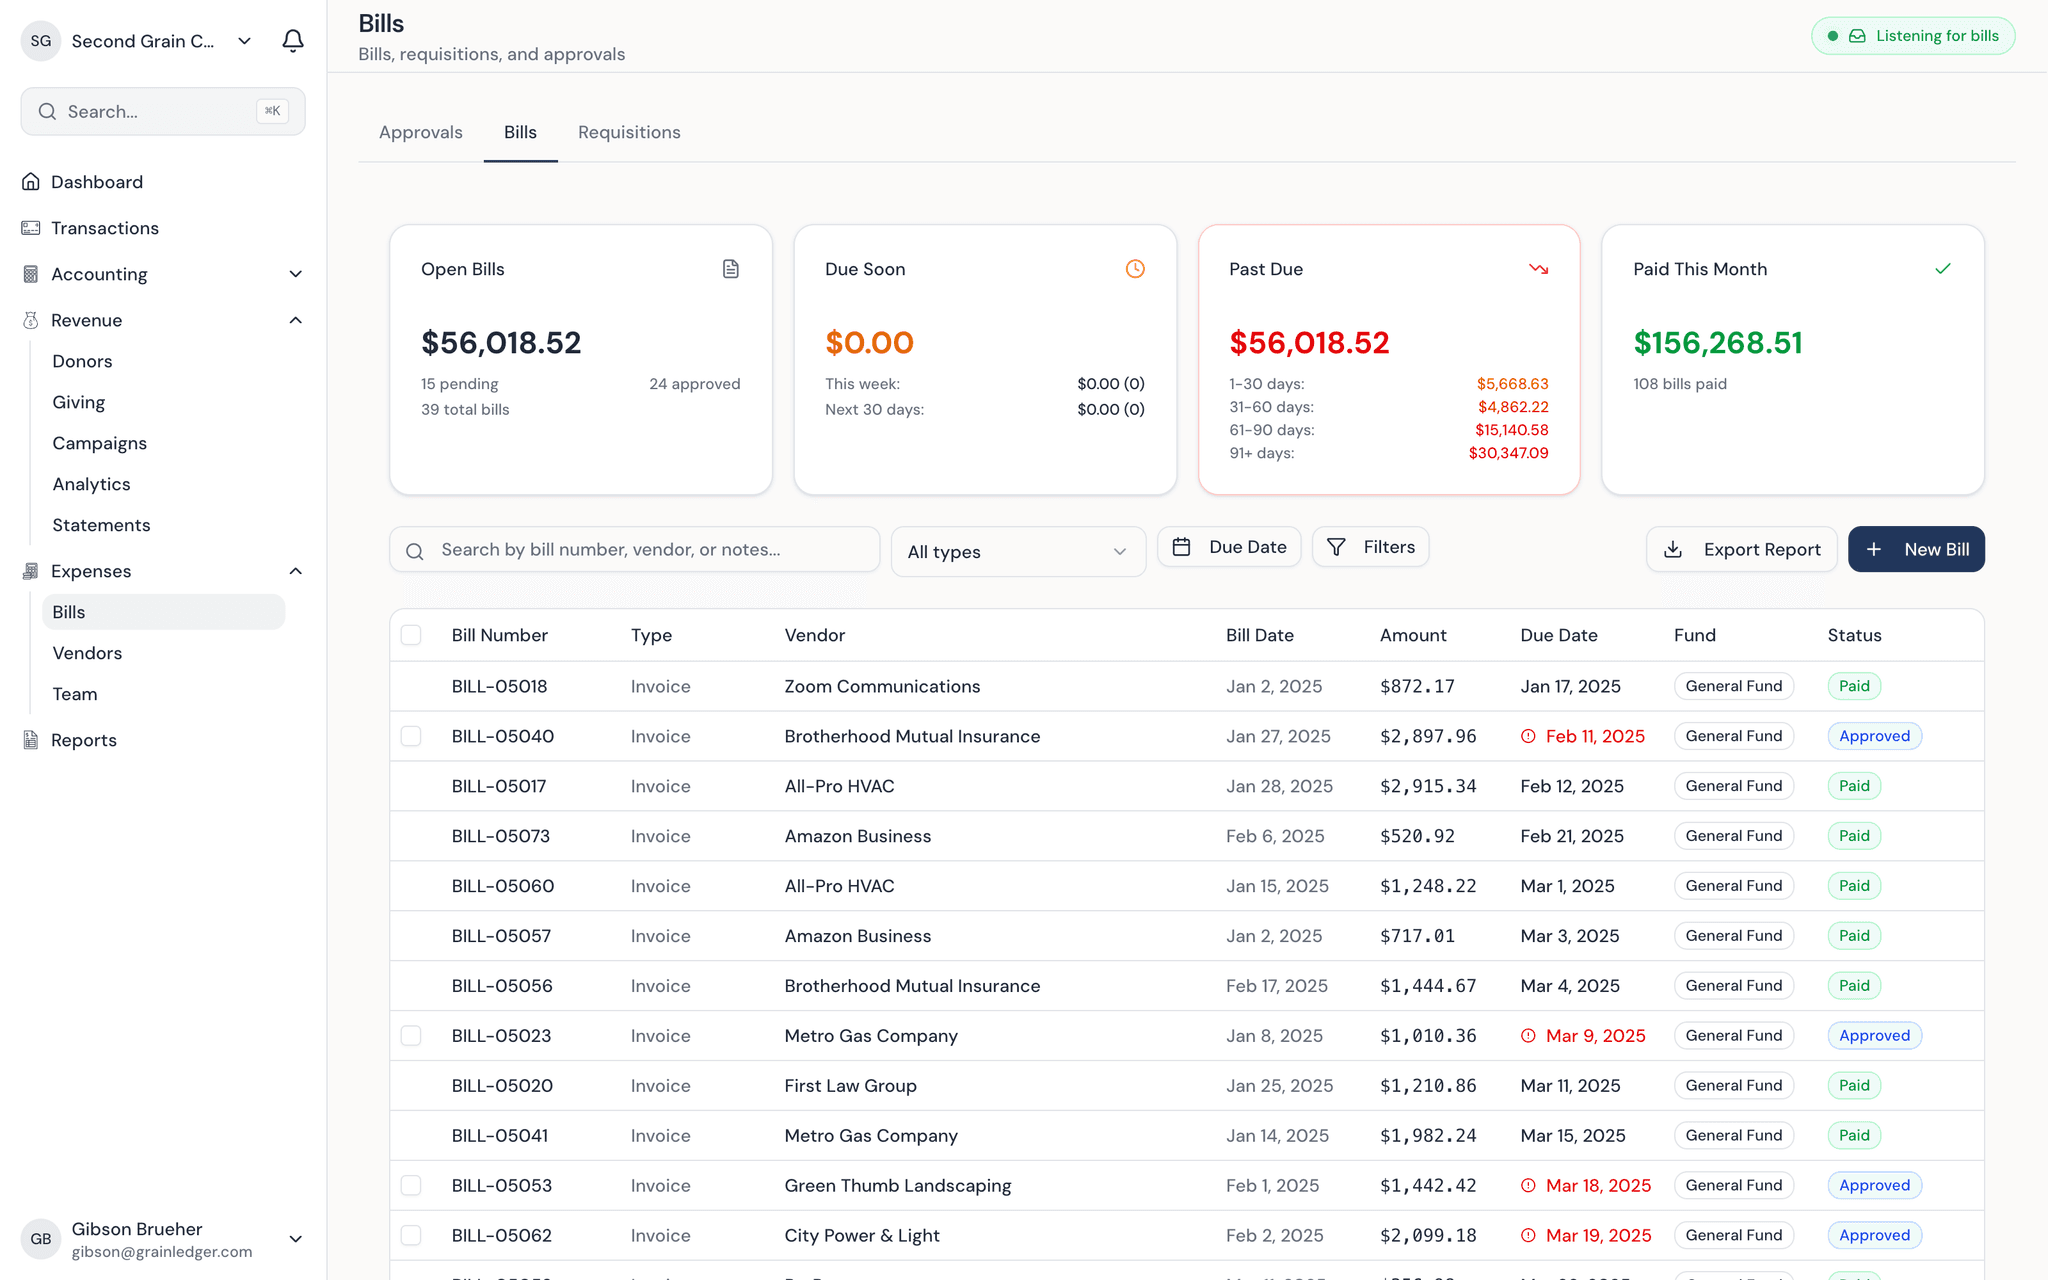The width and height of the screenshot is (2048, 1280).
Task: Collapse the Revenue sidebar section
Action: coord(295,320)
